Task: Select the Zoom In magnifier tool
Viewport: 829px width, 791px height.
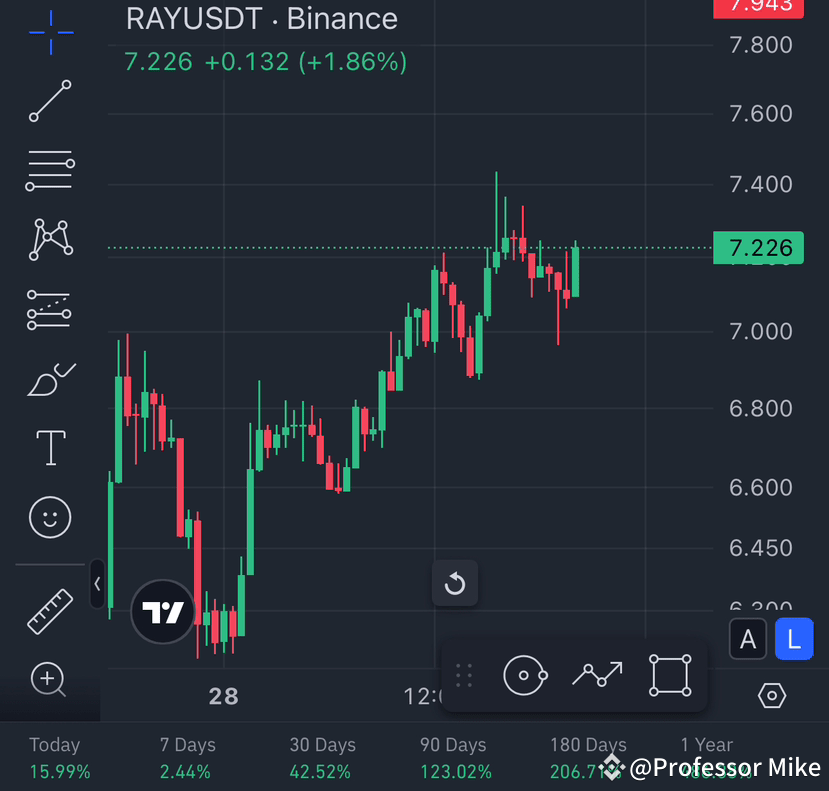Action: point(50,680)
